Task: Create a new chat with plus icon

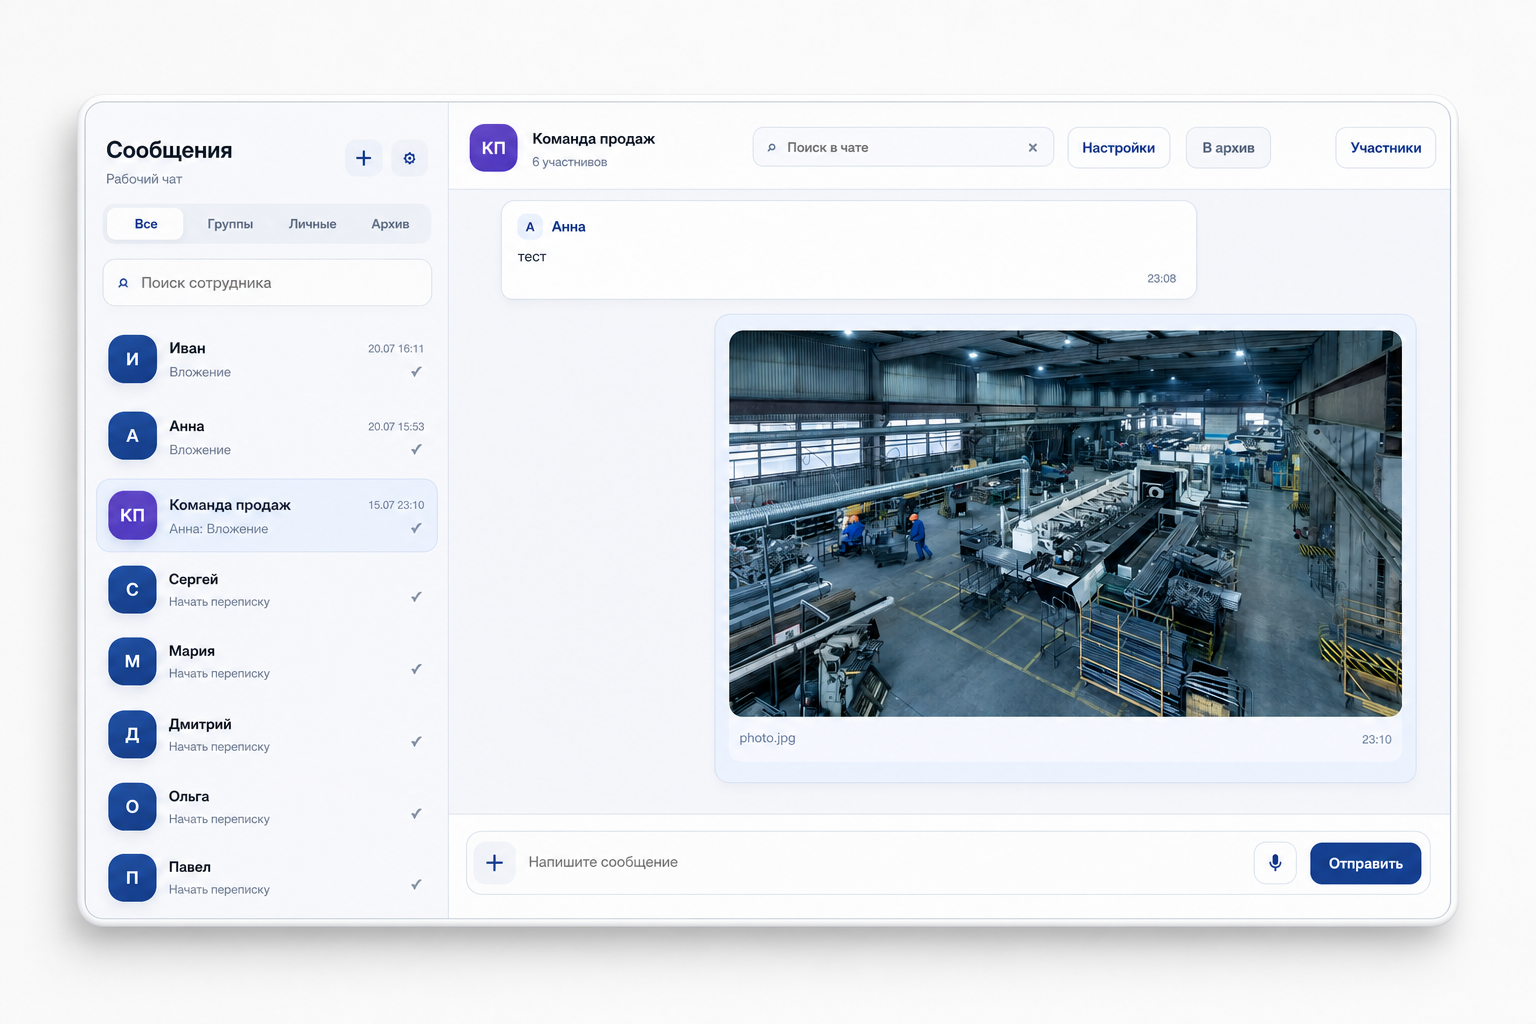Action: pyautogui.click(x=364, y=158)
